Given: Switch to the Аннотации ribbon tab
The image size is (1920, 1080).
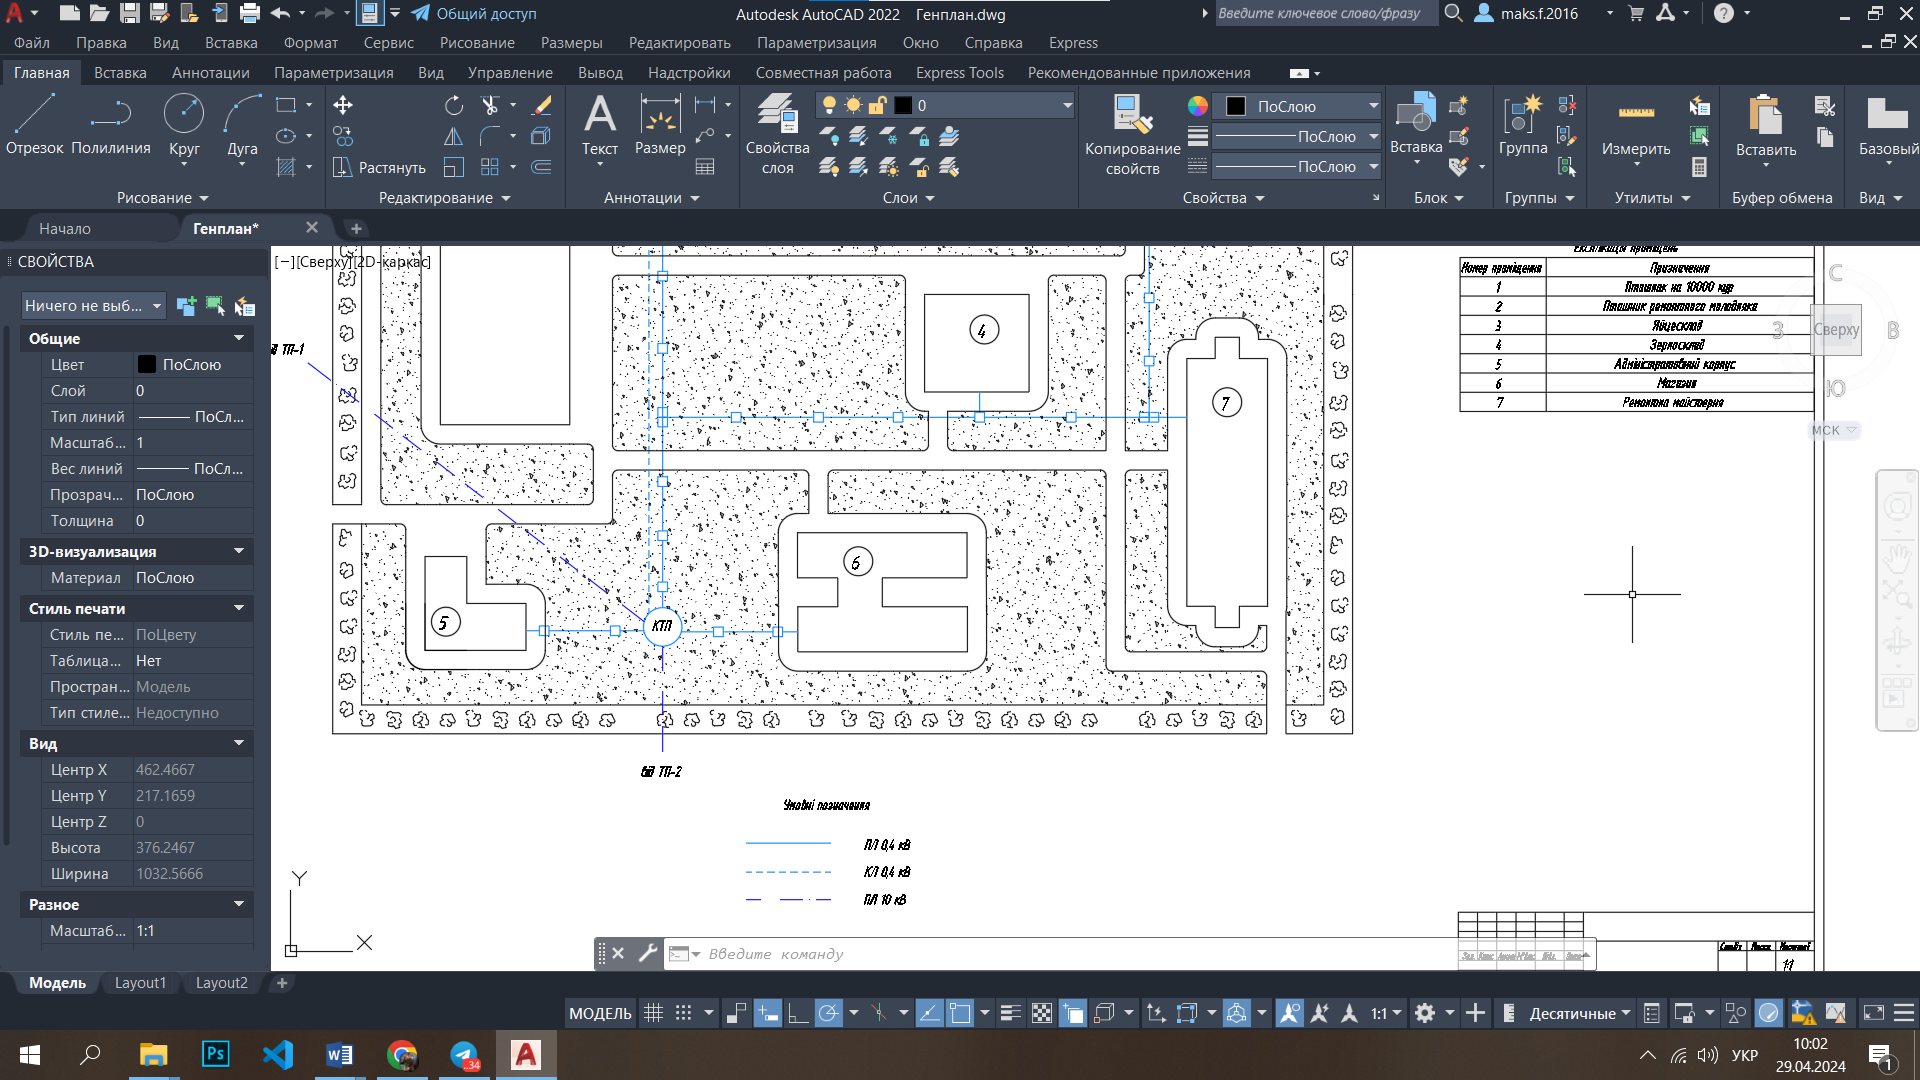Looking at the screenshot, I should 210,73.
